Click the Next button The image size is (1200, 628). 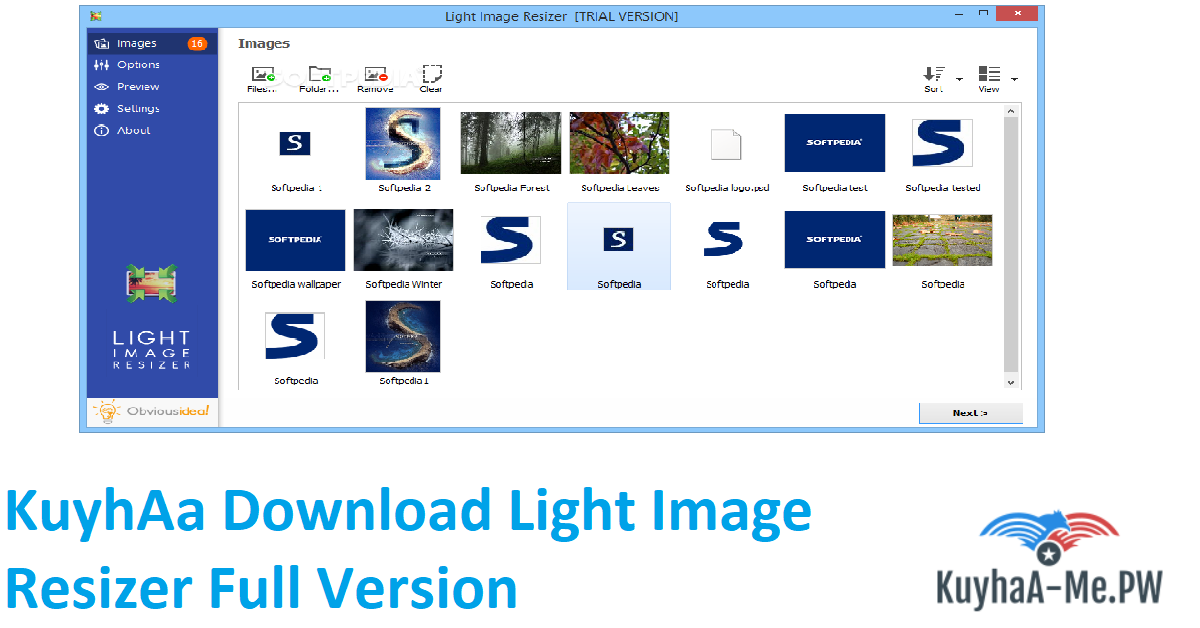pyautogui.click(x=970, y=413)
